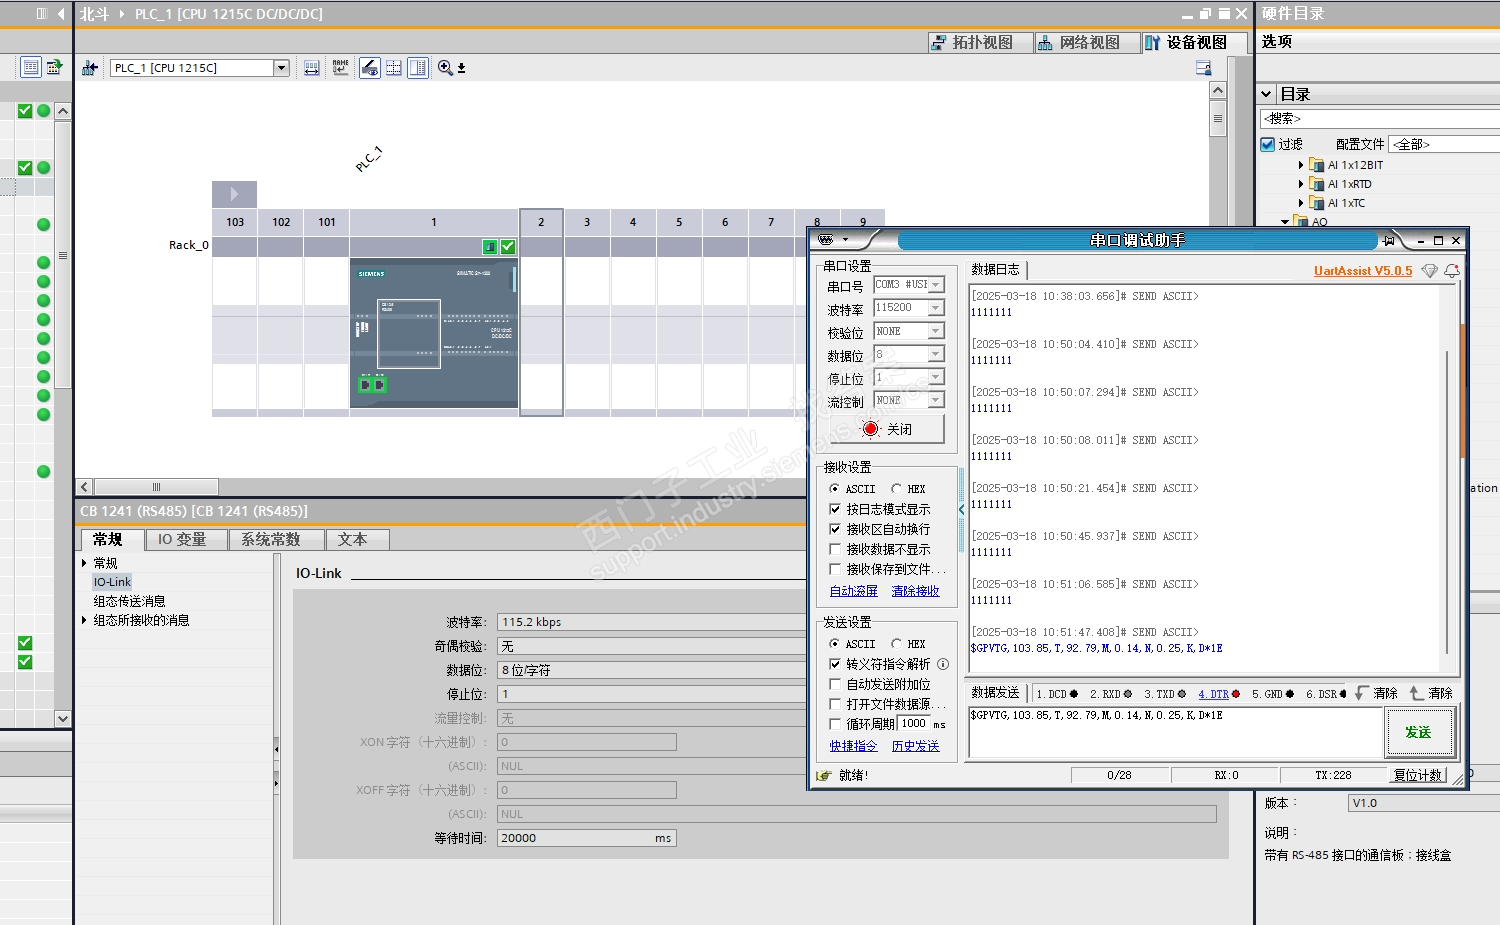The image size is (1500, 925).
Task: Click the down-arrow 清除 icon in UartAssist
Action: (1362, 693)
